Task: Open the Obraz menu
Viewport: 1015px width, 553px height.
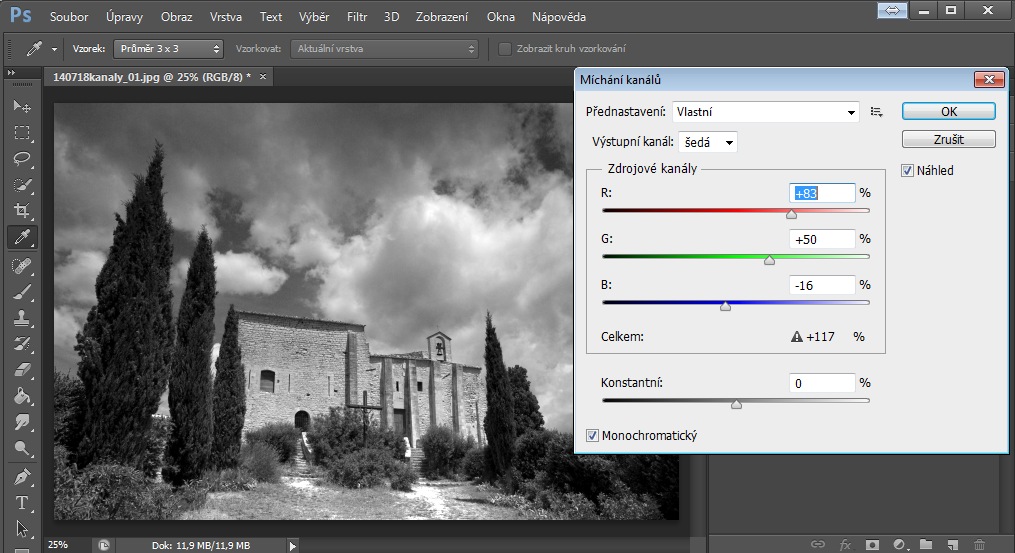Action: tap(176, 17)
